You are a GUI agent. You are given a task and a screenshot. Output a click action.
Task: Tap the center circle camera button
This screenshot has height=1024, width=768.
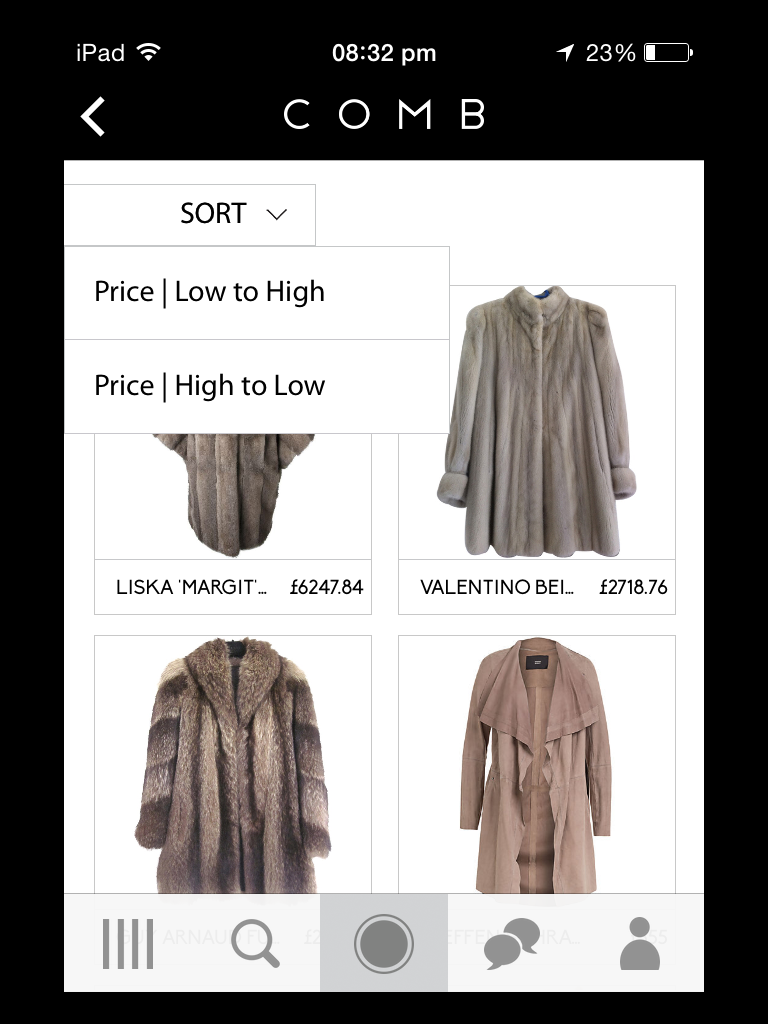(384, 943)
